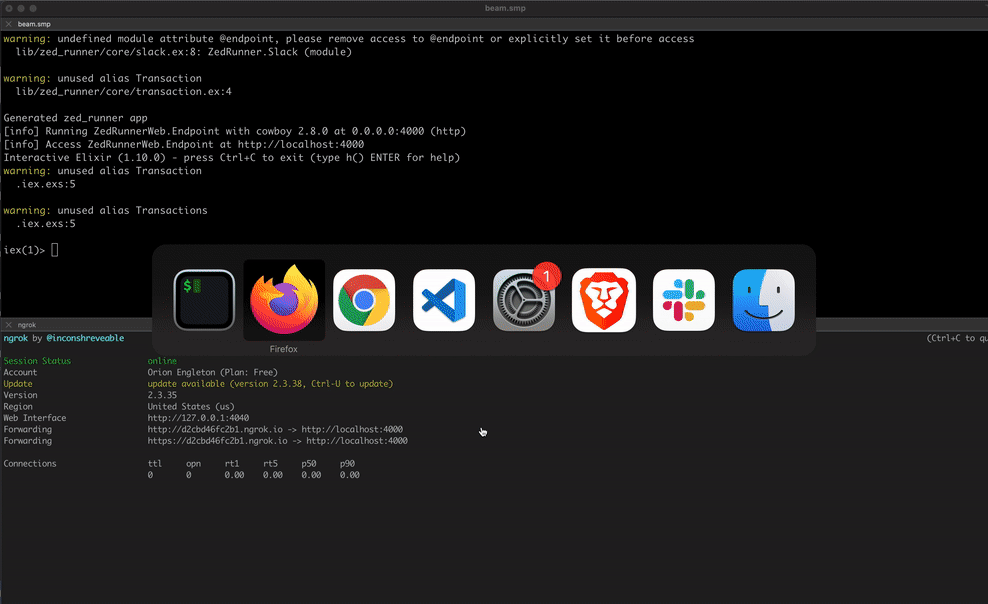Click the beam.smp tab label
This screenshot has height=604, width=988.
pos(34,24)
